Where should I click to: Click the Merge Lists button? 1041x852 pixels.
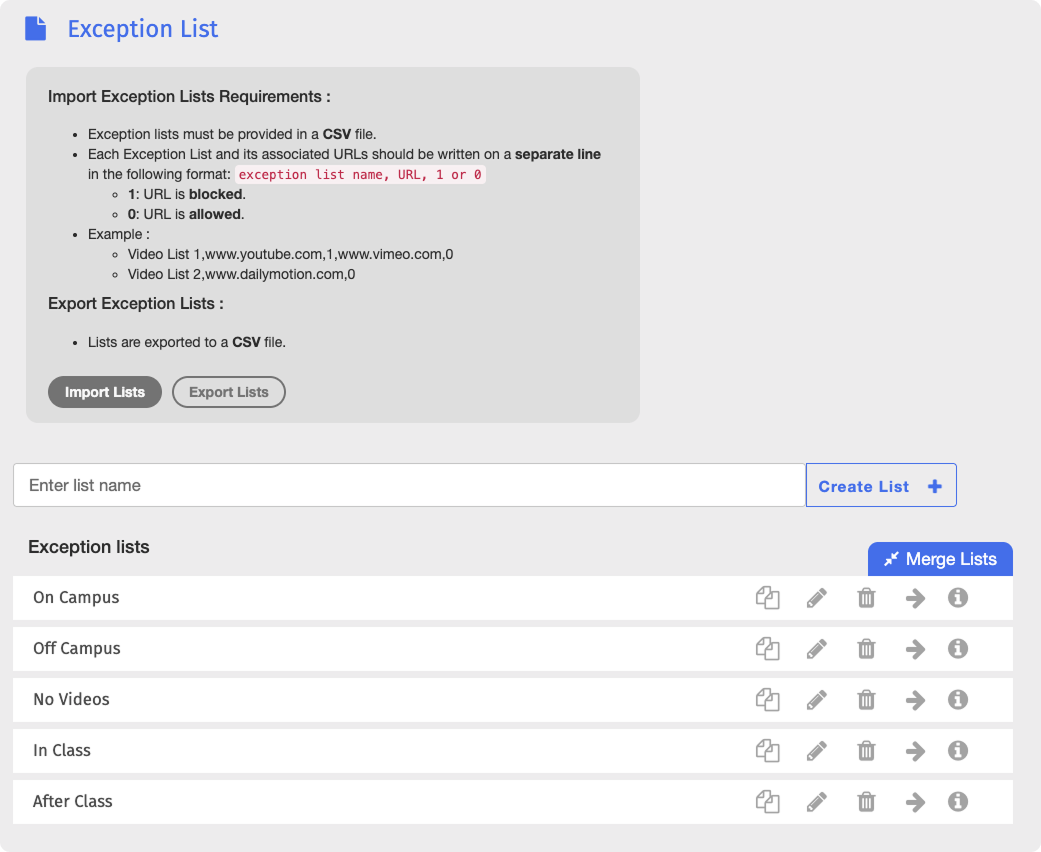pos(940,559)
